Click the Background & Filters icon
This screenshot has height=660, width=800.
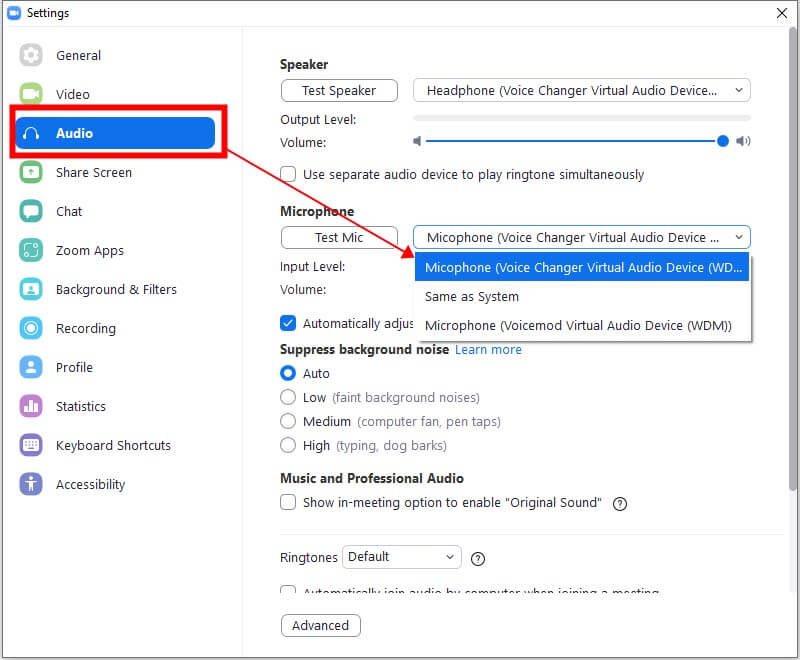pos(31,289)
